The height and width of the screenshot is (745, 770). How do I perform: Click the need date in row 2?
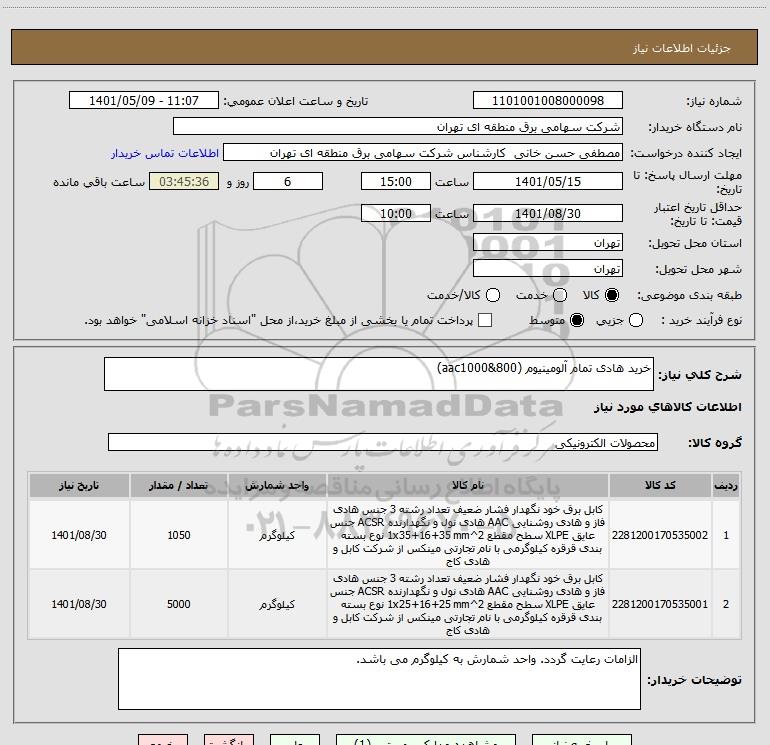coord(79,604)
